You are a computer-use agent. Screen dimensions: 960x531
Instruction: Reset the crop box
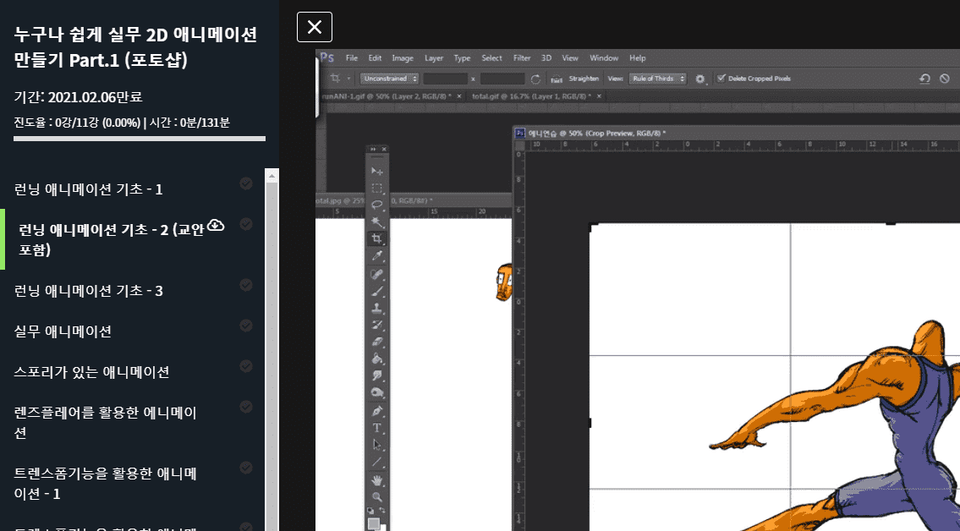coord(924,78)
